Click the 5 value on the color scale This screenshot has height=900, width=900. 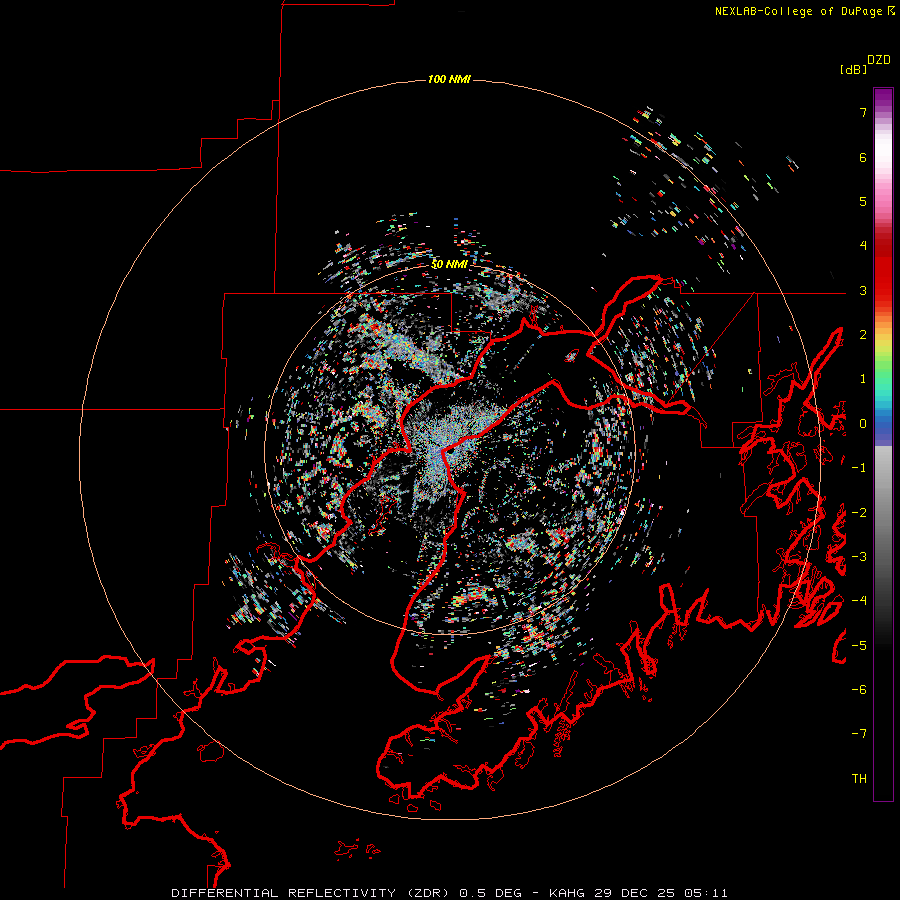point(863,201)
